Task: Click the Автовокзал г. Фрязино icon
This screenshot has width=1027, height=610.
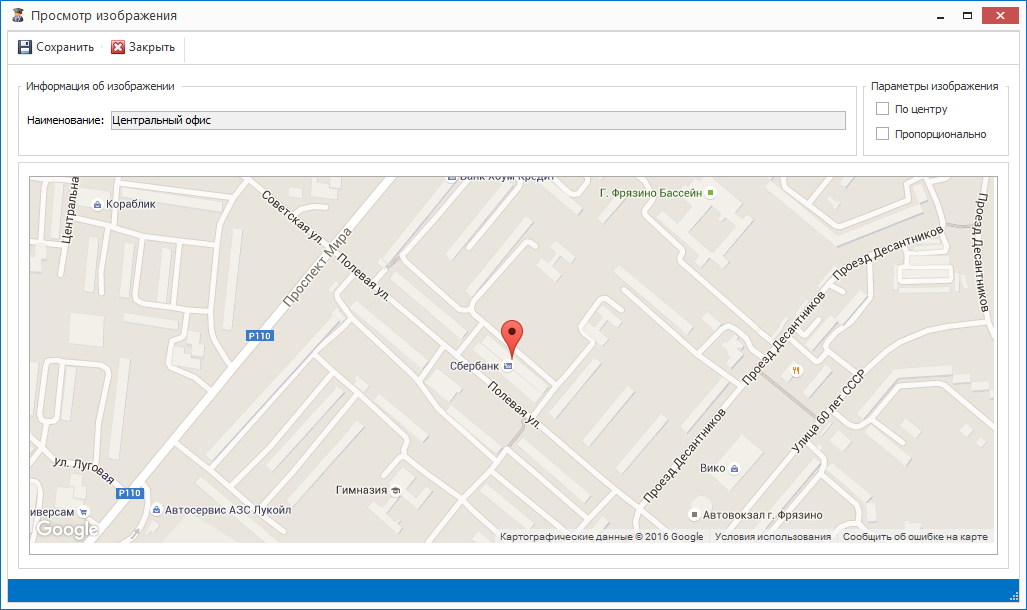Action: (x=694, y=515)
